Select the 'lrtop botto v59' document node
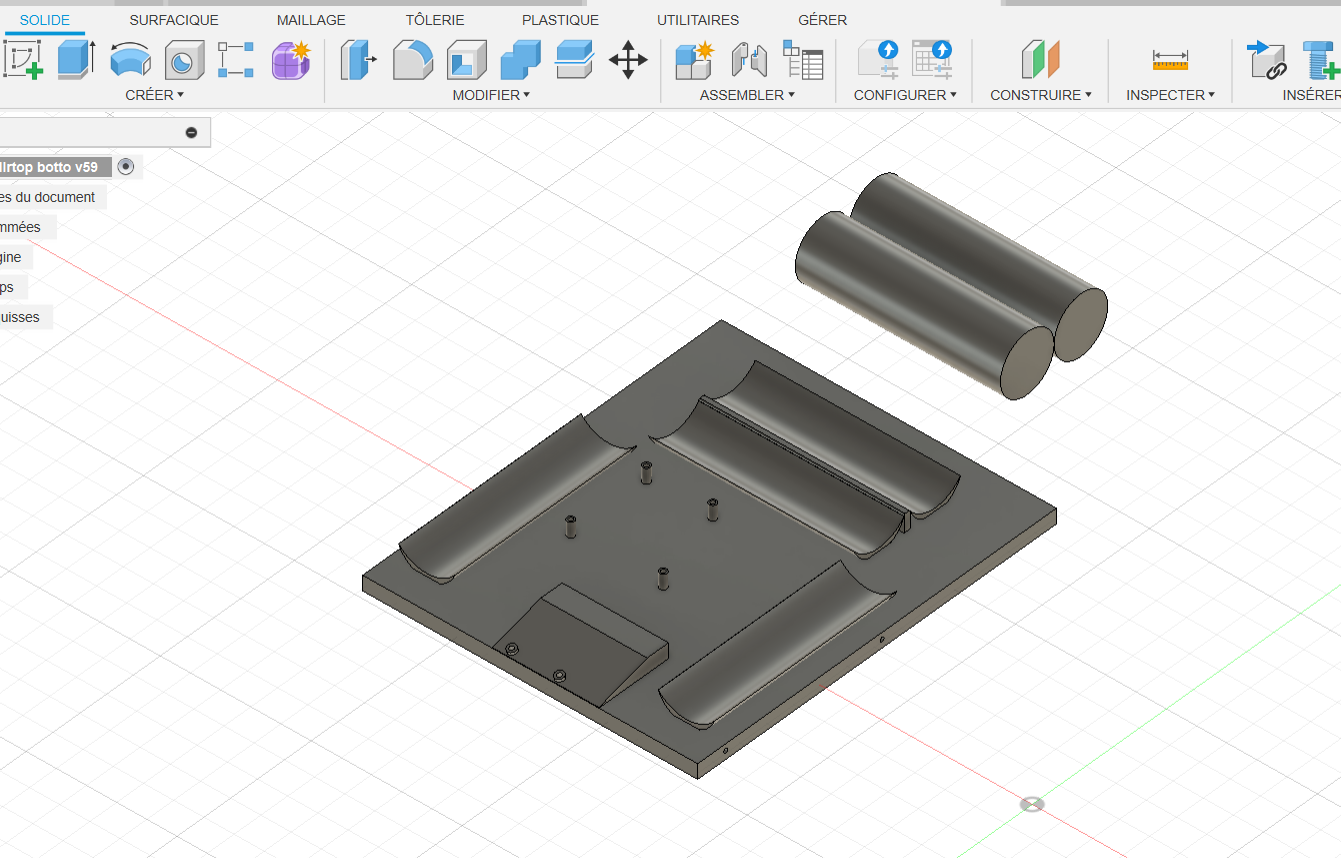The height and width of the screenshot is (858, 1341). pyautogui.click(x=55, y=167)
